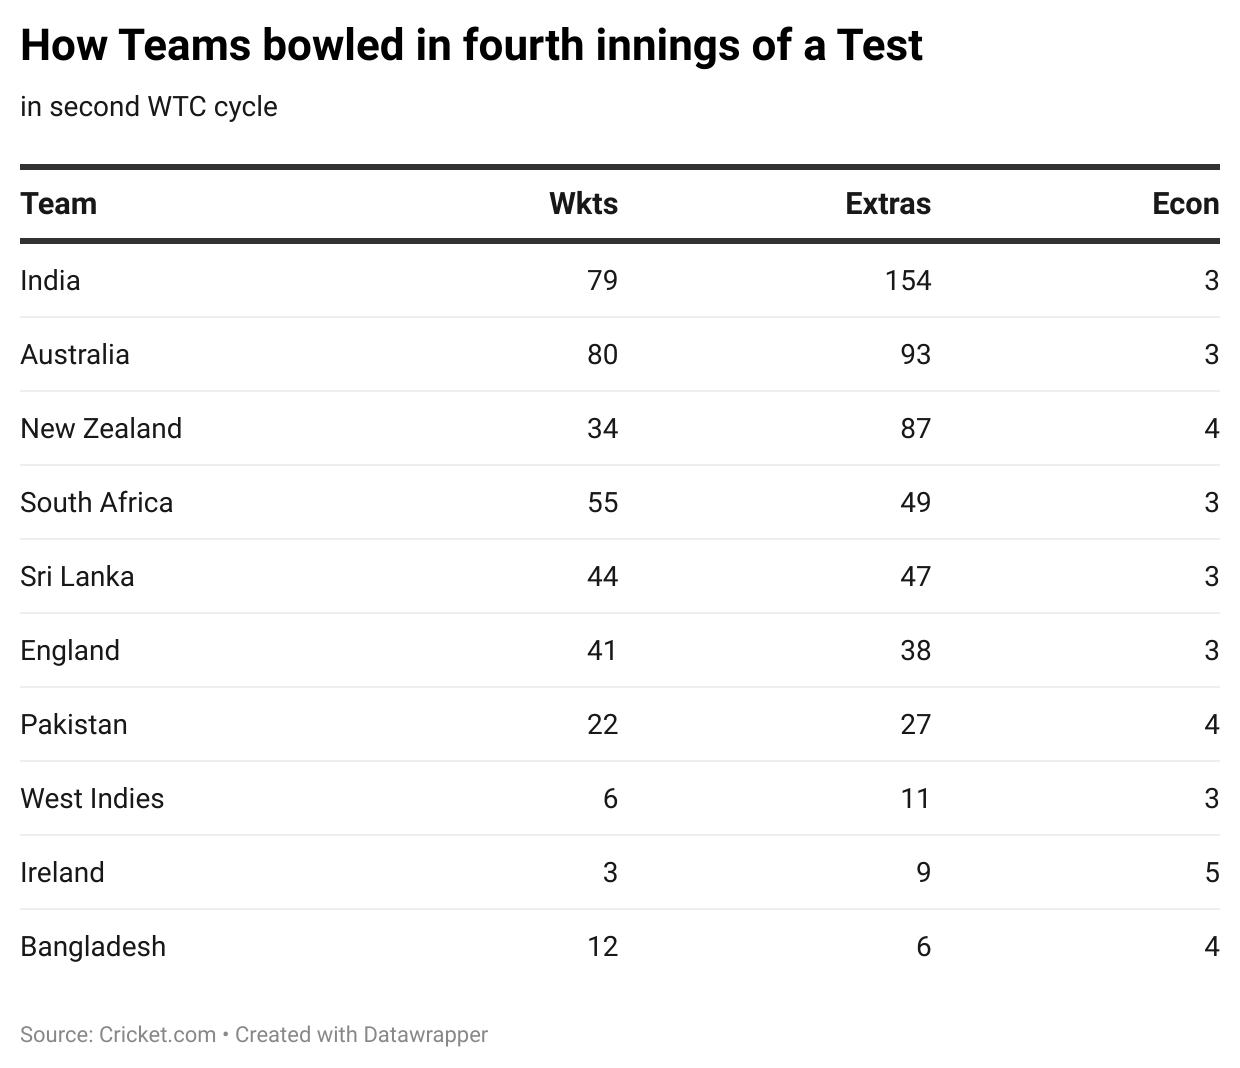
Task: Select the Australia team name cell
Action: coord(75,354)
